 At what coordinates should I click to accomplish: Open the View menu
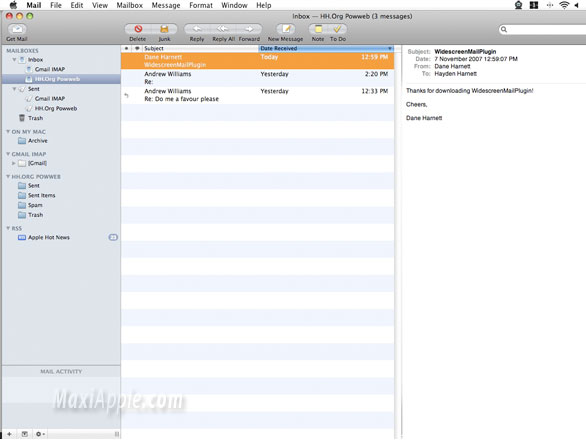[x=100, y=5]
